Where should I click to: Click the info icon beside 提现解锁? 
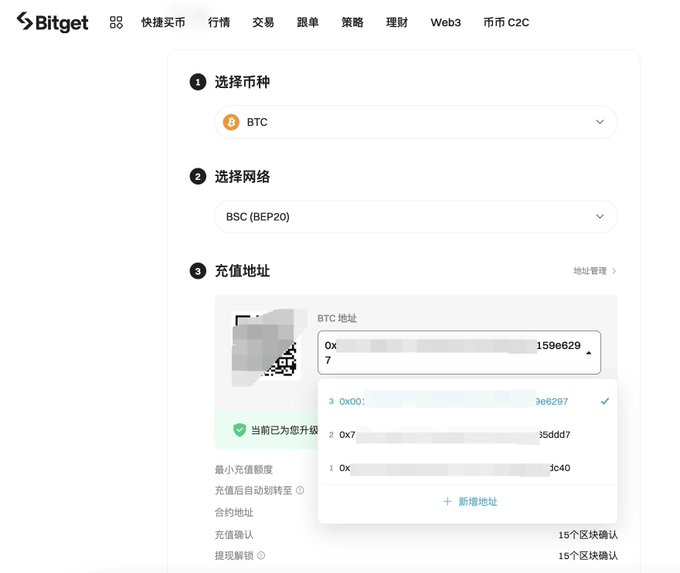[261, 555]
